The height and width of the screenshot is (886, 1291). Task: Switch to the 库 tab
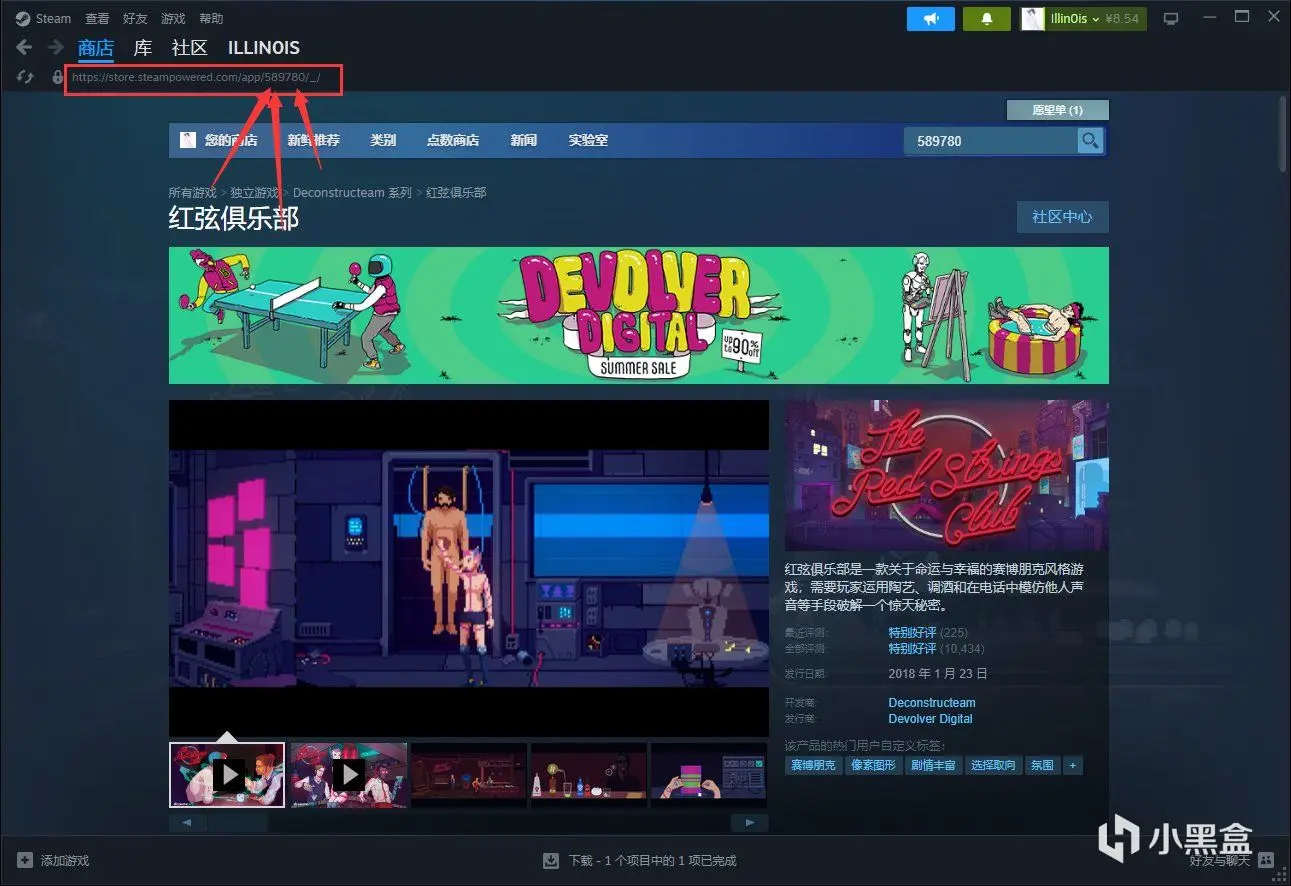(143, 48)
